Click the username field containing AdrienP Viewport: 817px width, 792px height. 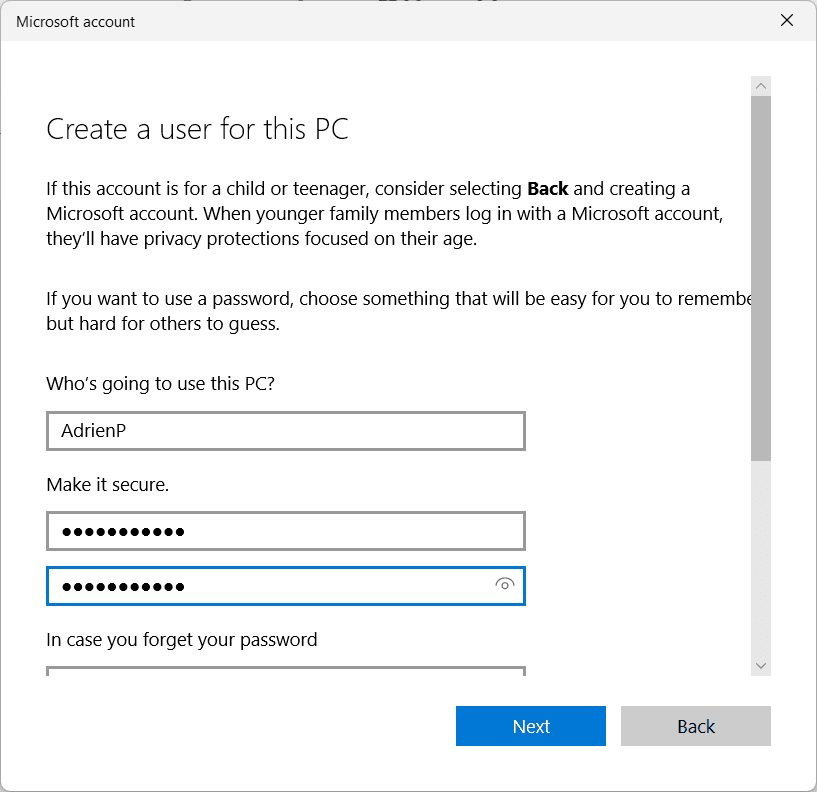(286, 431)
